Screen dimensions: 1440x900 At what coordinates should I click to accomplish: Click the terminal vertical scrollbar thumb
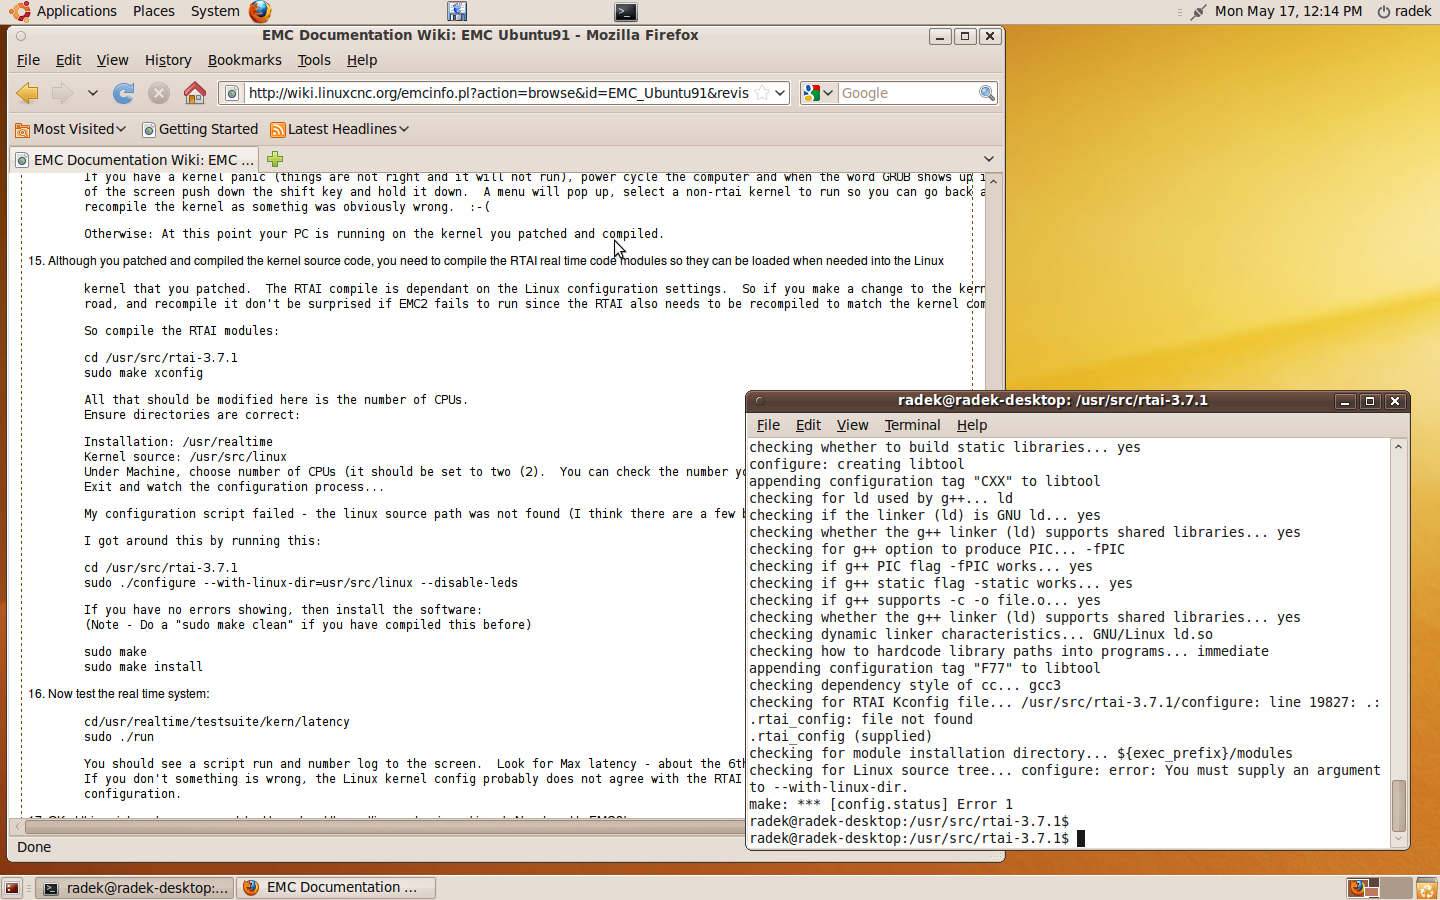point(1398,805)
